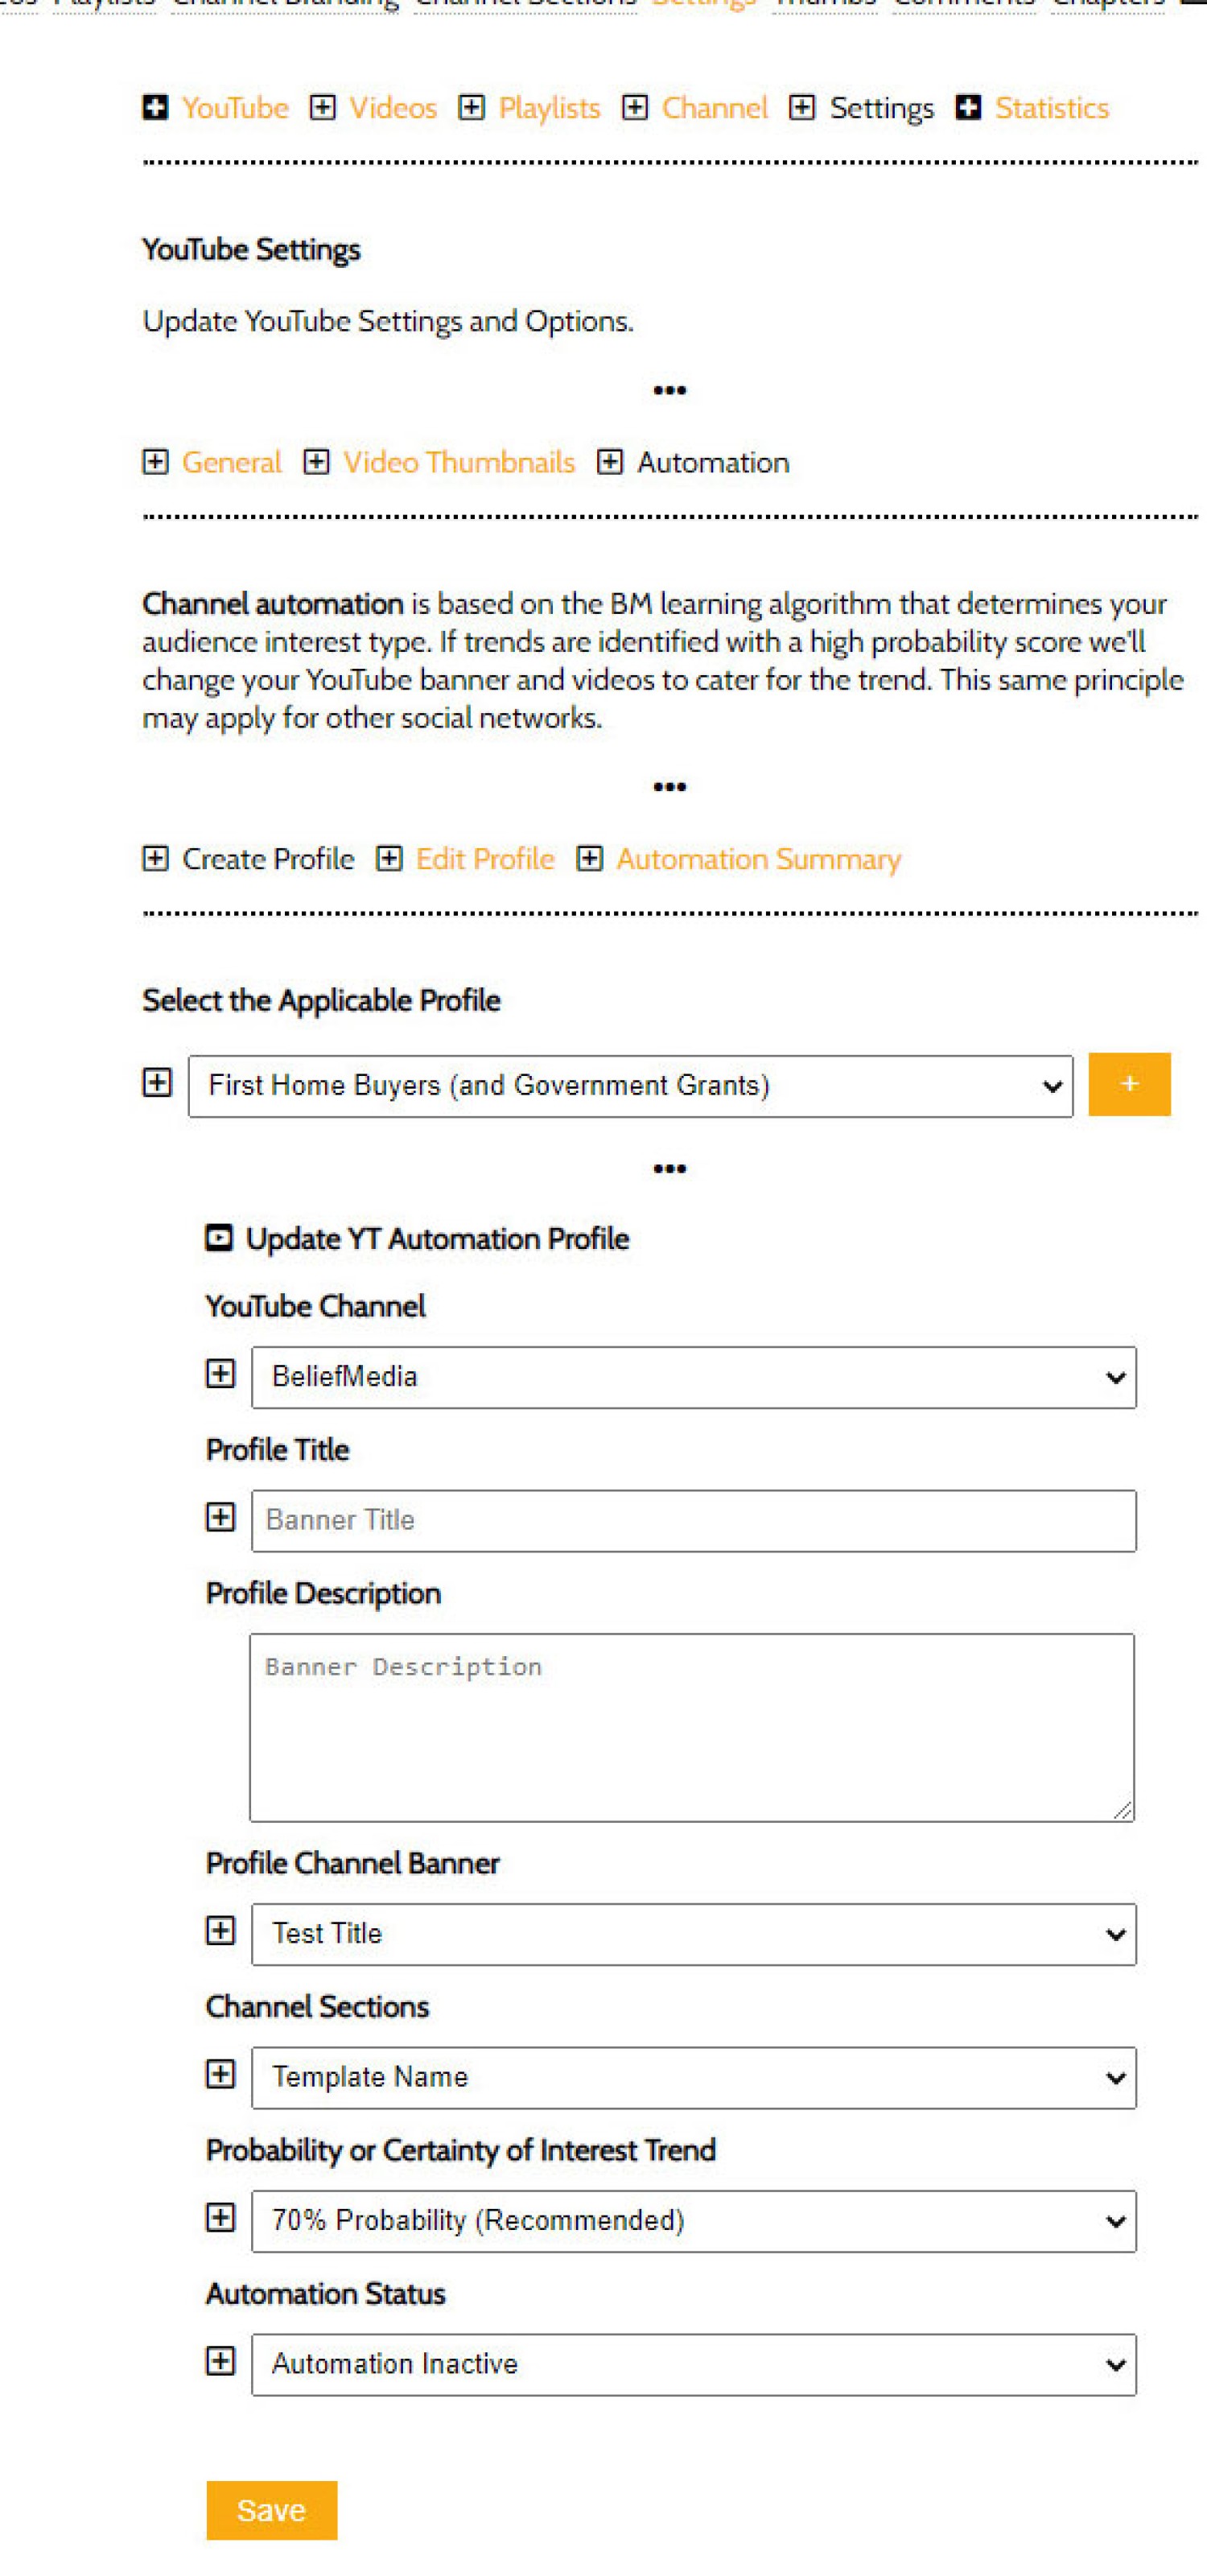Viewport: 1207px width, 2576px height.
Task: Click plus icon beside Channel Sections dropdown
Action: [x=220, y=2074]
